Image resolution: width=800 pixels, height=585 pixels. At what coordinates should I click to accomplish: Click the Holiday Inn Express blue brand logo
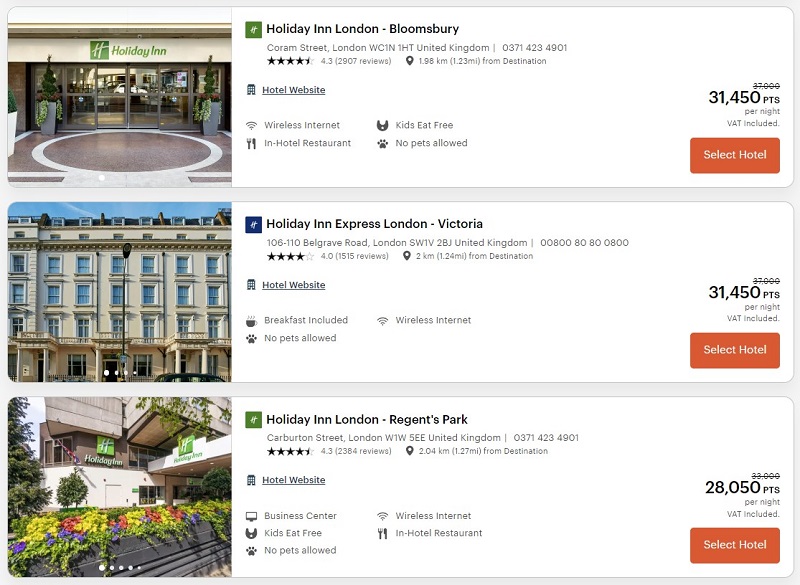coord(254,224)
